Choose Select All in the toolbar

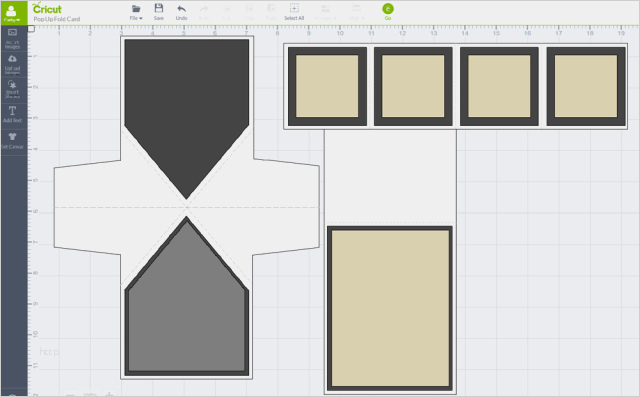[294, 12]
